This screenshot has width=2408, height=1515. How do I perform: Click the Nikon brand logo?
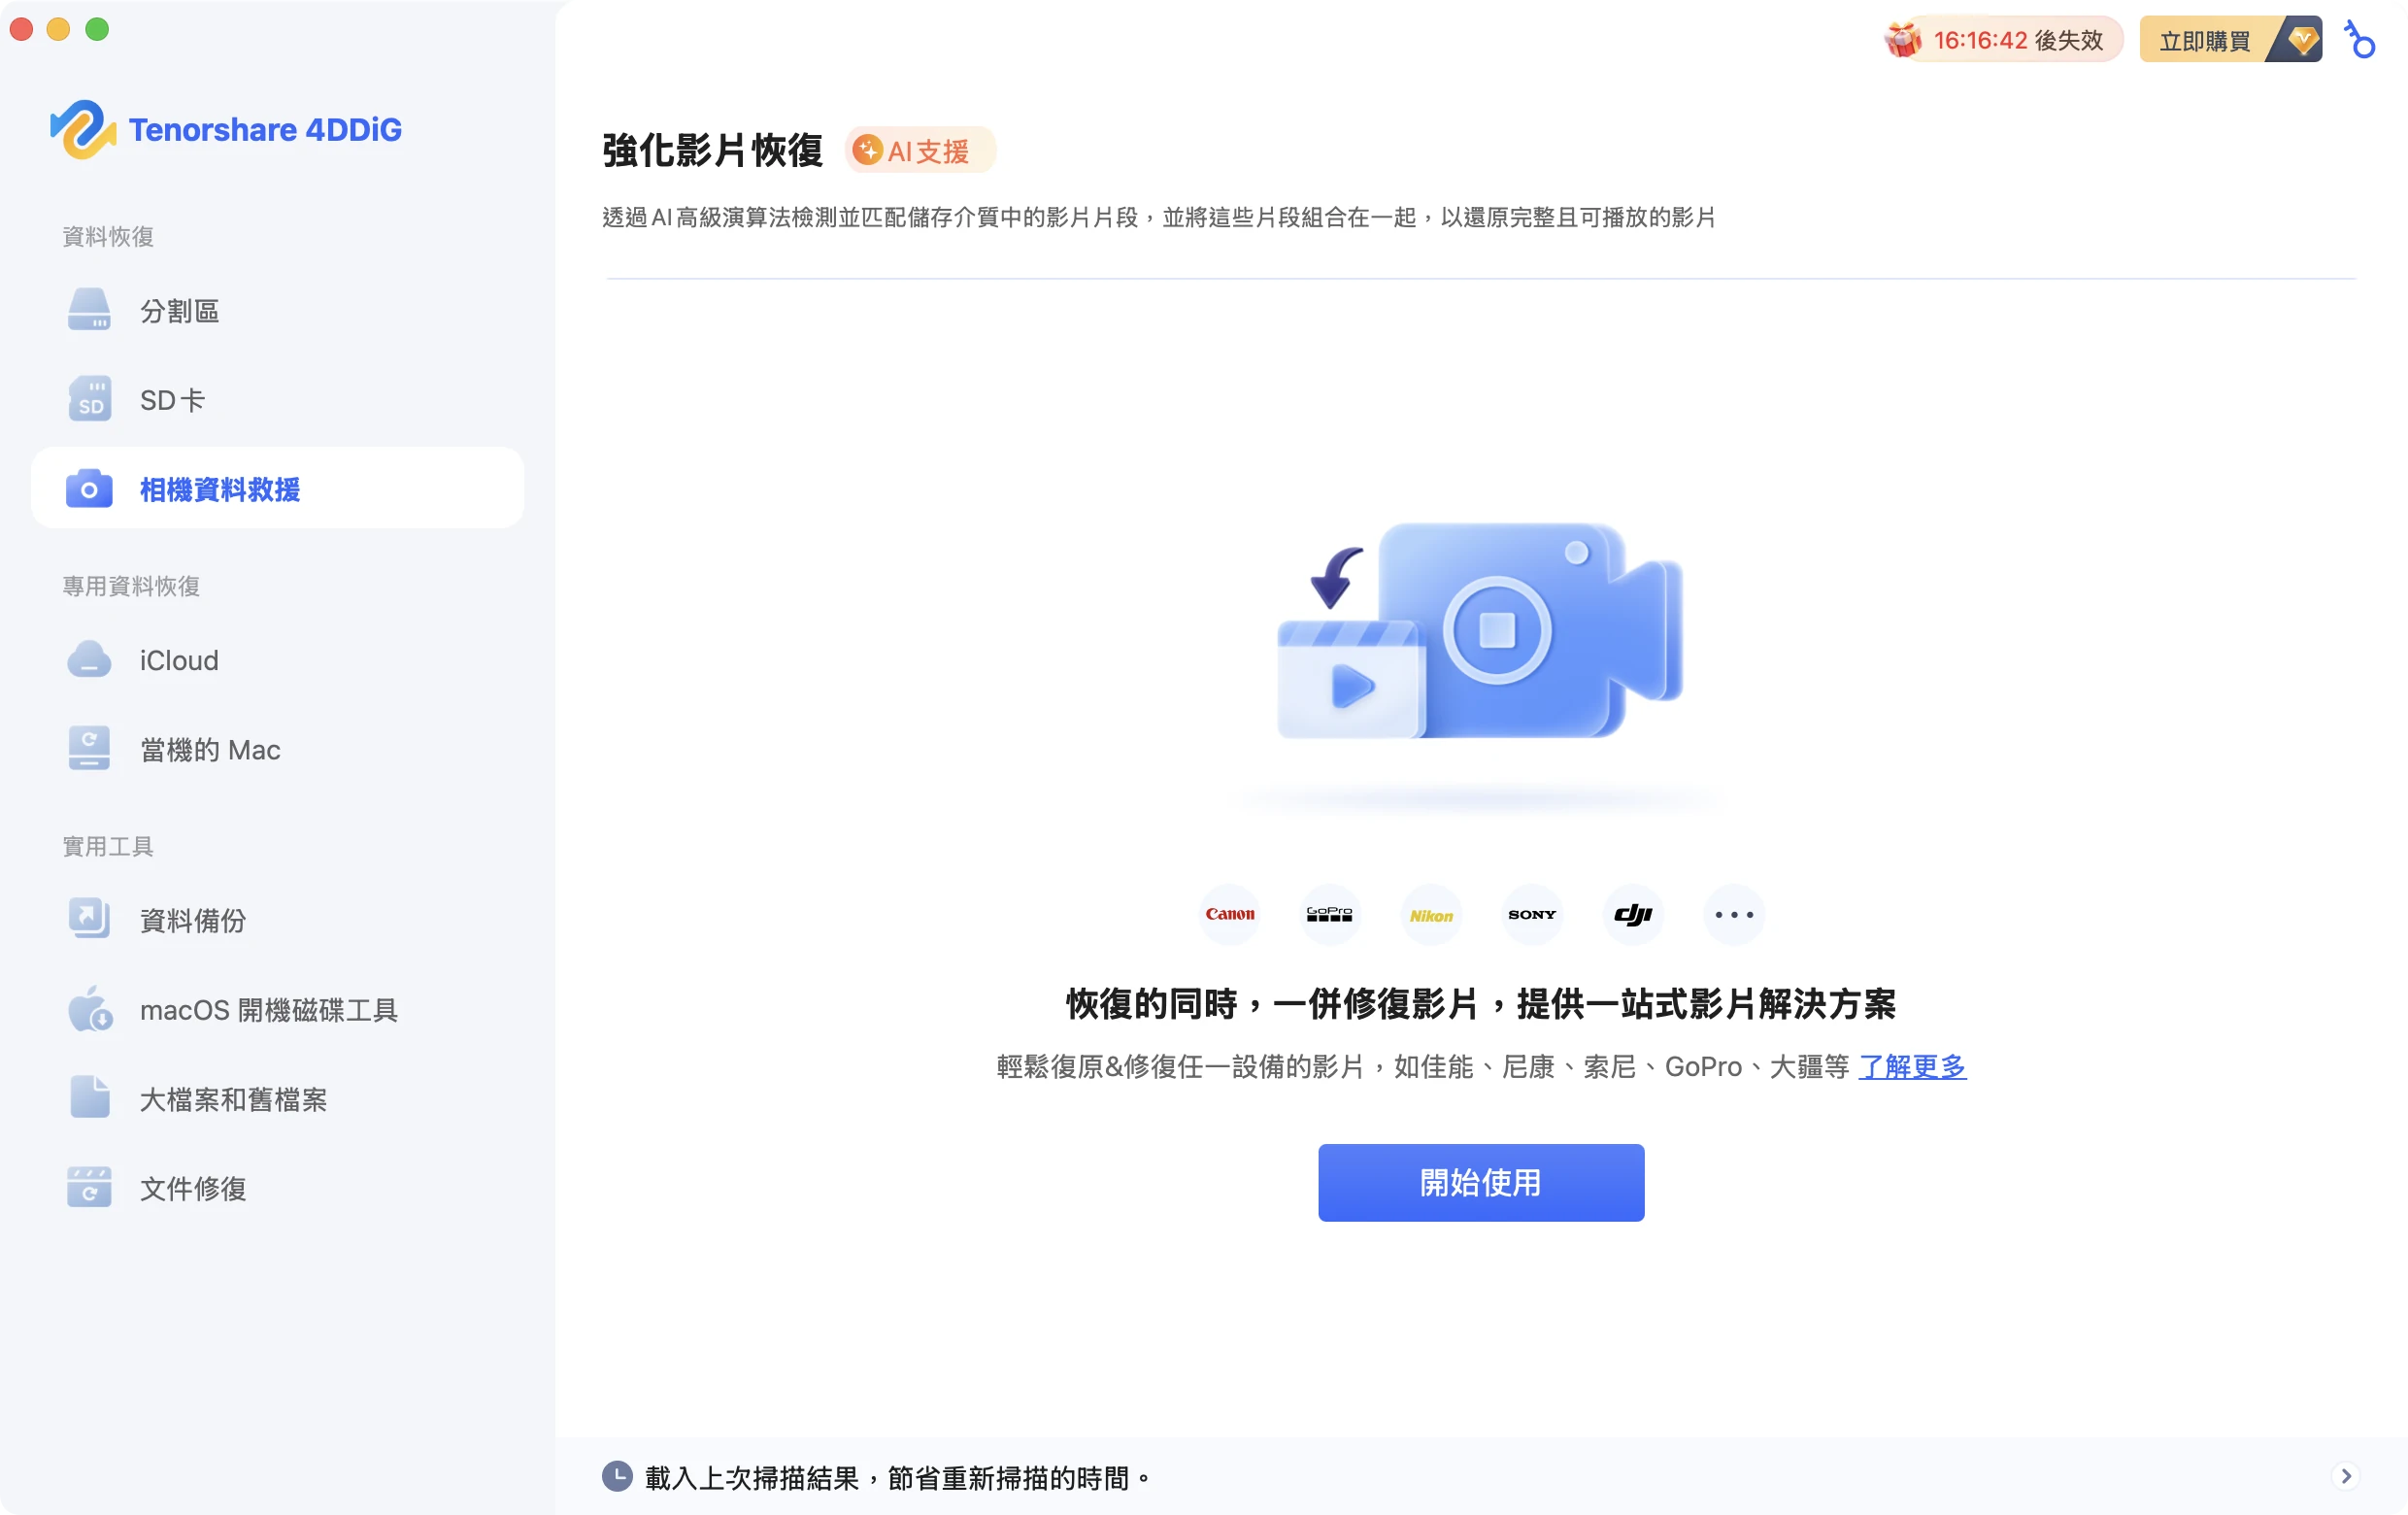click(x=1431, y=914)
